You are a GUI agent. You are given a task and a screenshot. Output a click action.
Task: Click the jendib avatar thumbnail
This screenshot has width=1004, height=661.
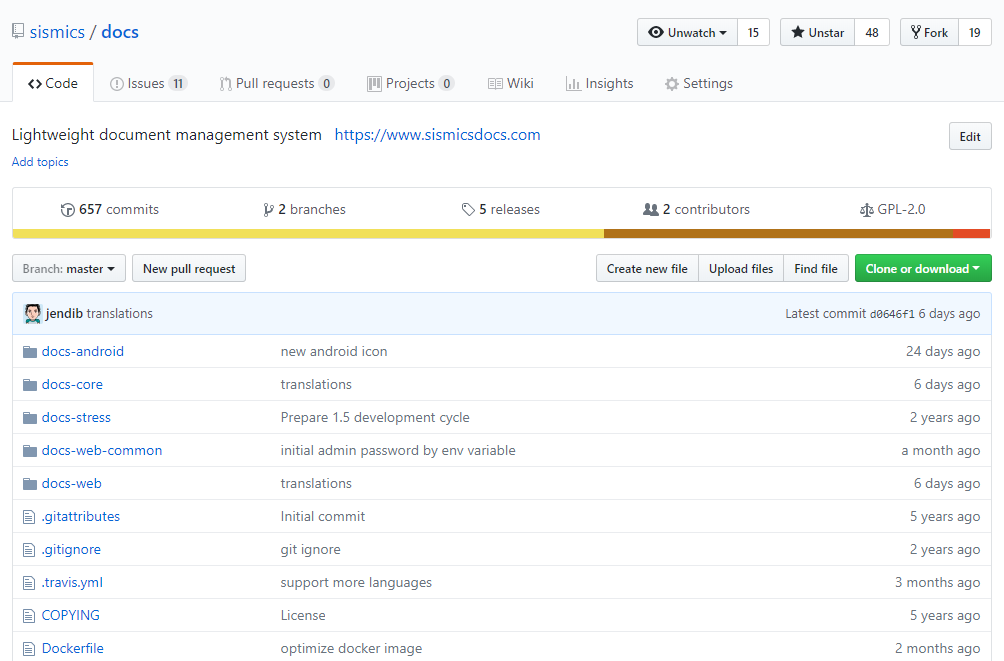click(33, 313)
